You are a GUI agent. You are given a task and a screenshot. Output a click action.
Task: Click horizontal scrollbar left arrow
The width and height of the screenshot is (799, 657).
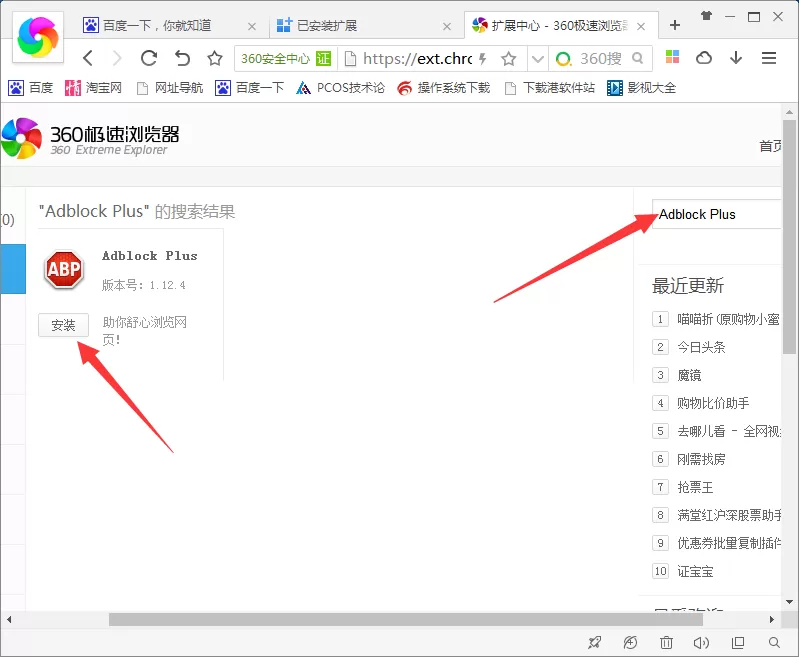pos(9,619)
